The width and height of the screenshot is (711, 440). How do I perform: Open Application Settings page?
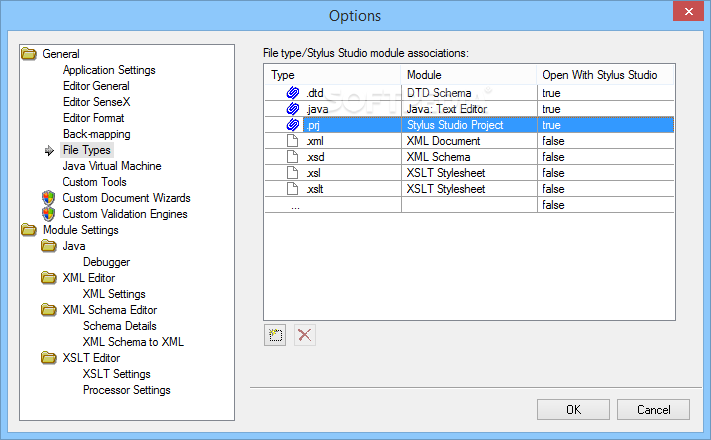tap(109, 70)
